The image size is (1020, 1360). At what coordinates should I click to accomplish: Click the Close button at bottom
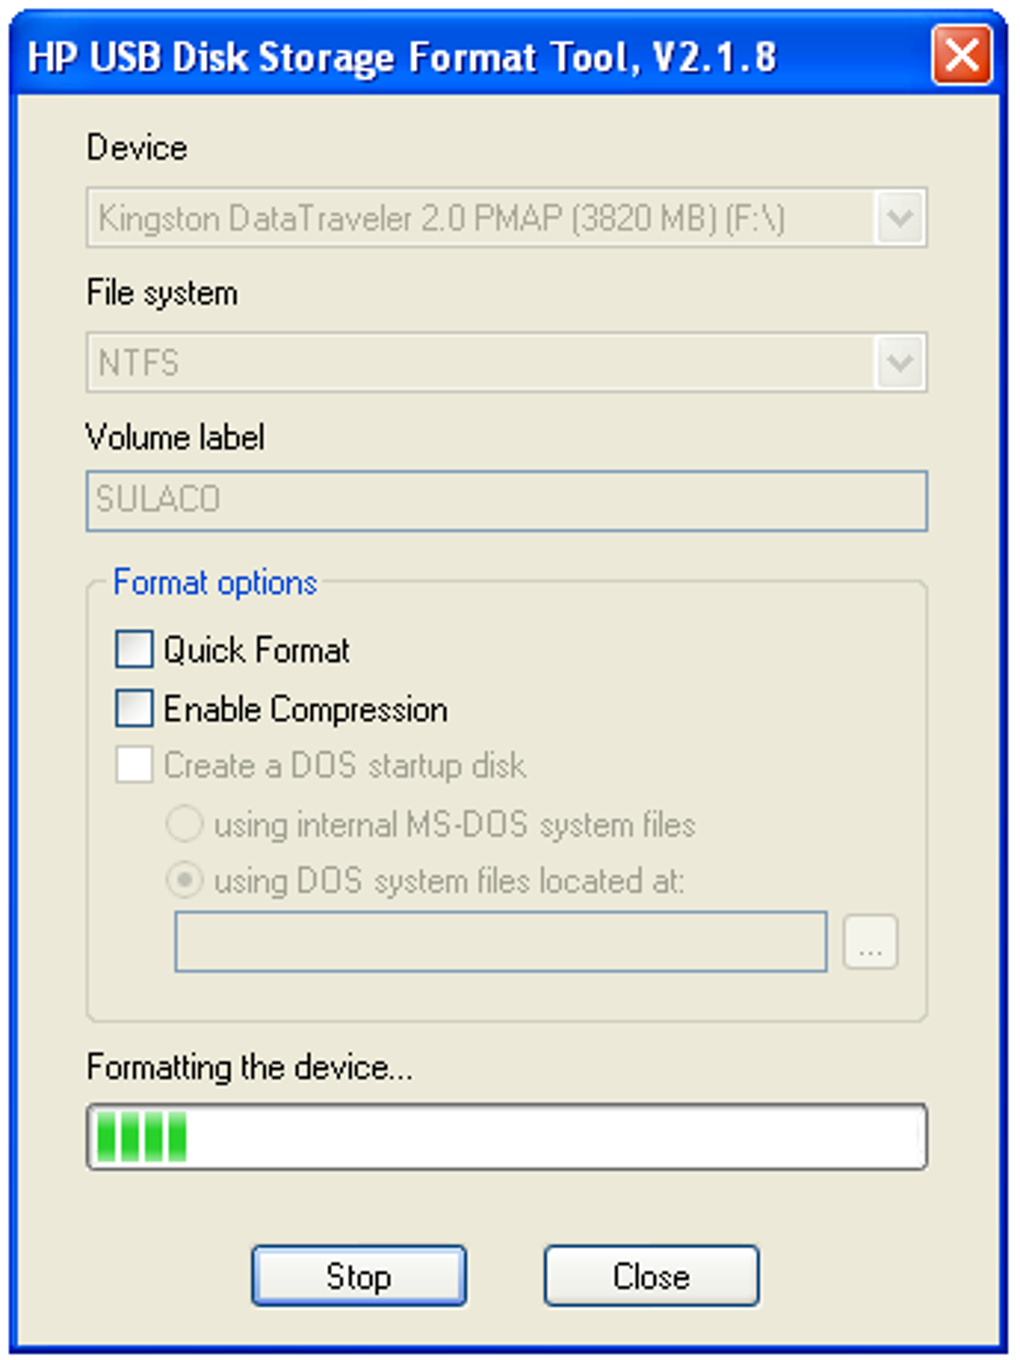(x=651, y=1275)
